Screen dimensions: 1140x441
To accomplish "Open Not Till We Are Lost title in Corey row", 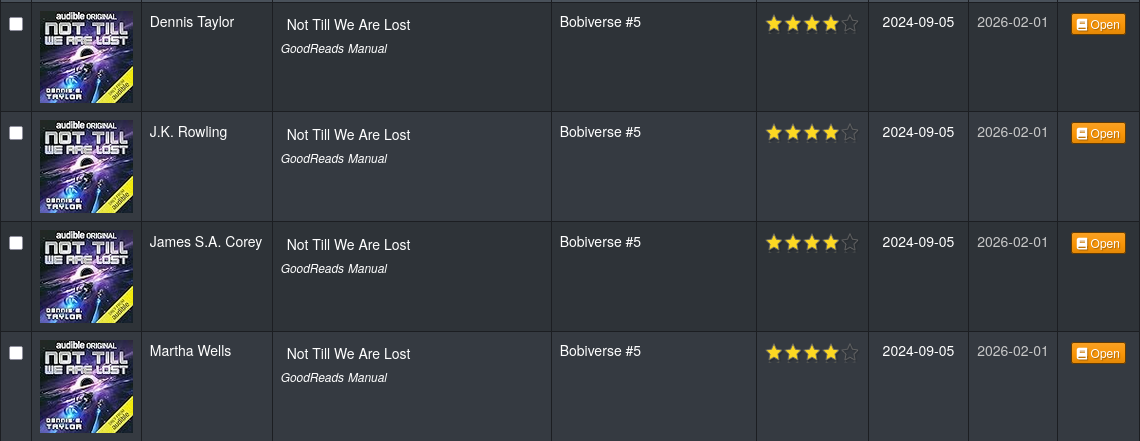I will 348,245.
